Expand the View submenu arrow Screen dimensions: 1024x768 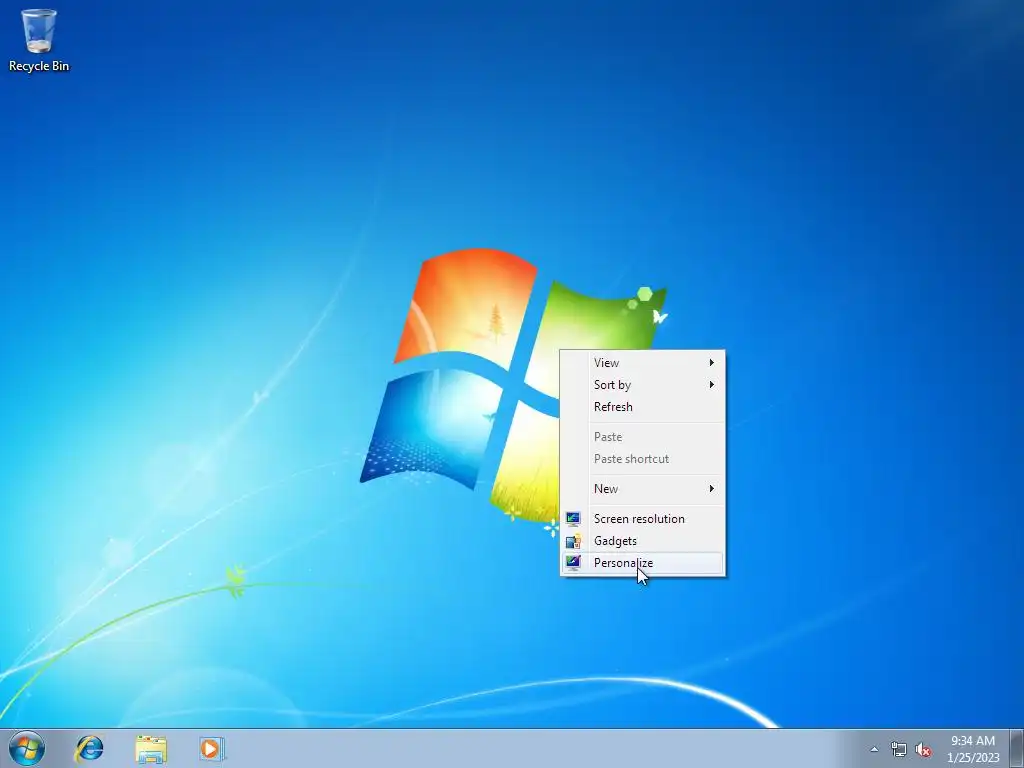tap(712, 362)
